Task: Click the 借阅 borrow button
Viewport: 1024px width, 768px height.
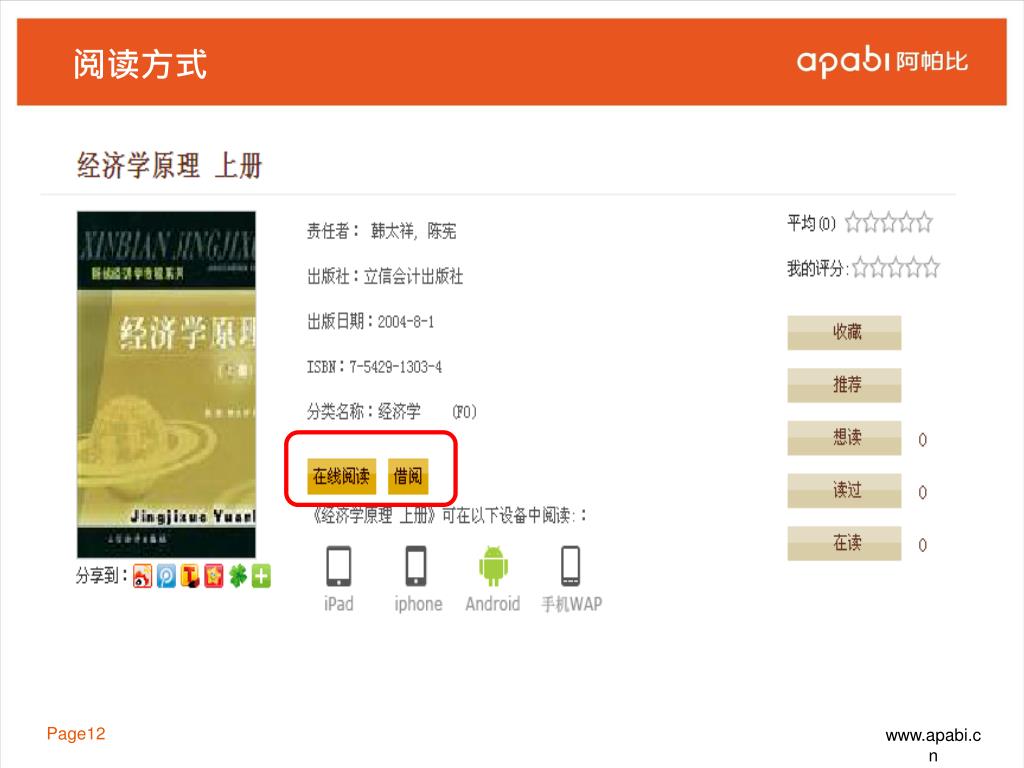Action: pos(408,476)
